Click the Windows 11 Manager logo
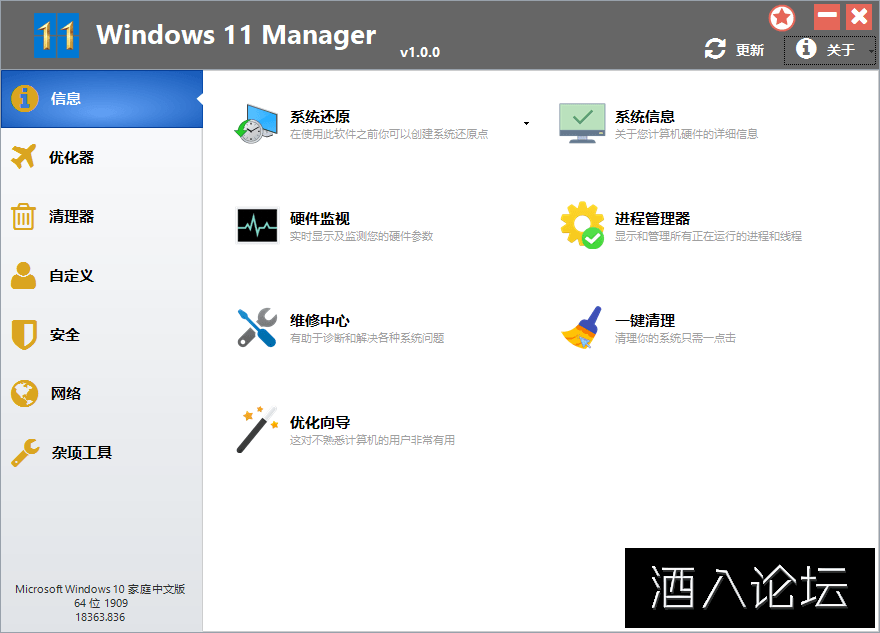880x633 pixels. click(55, 33)
